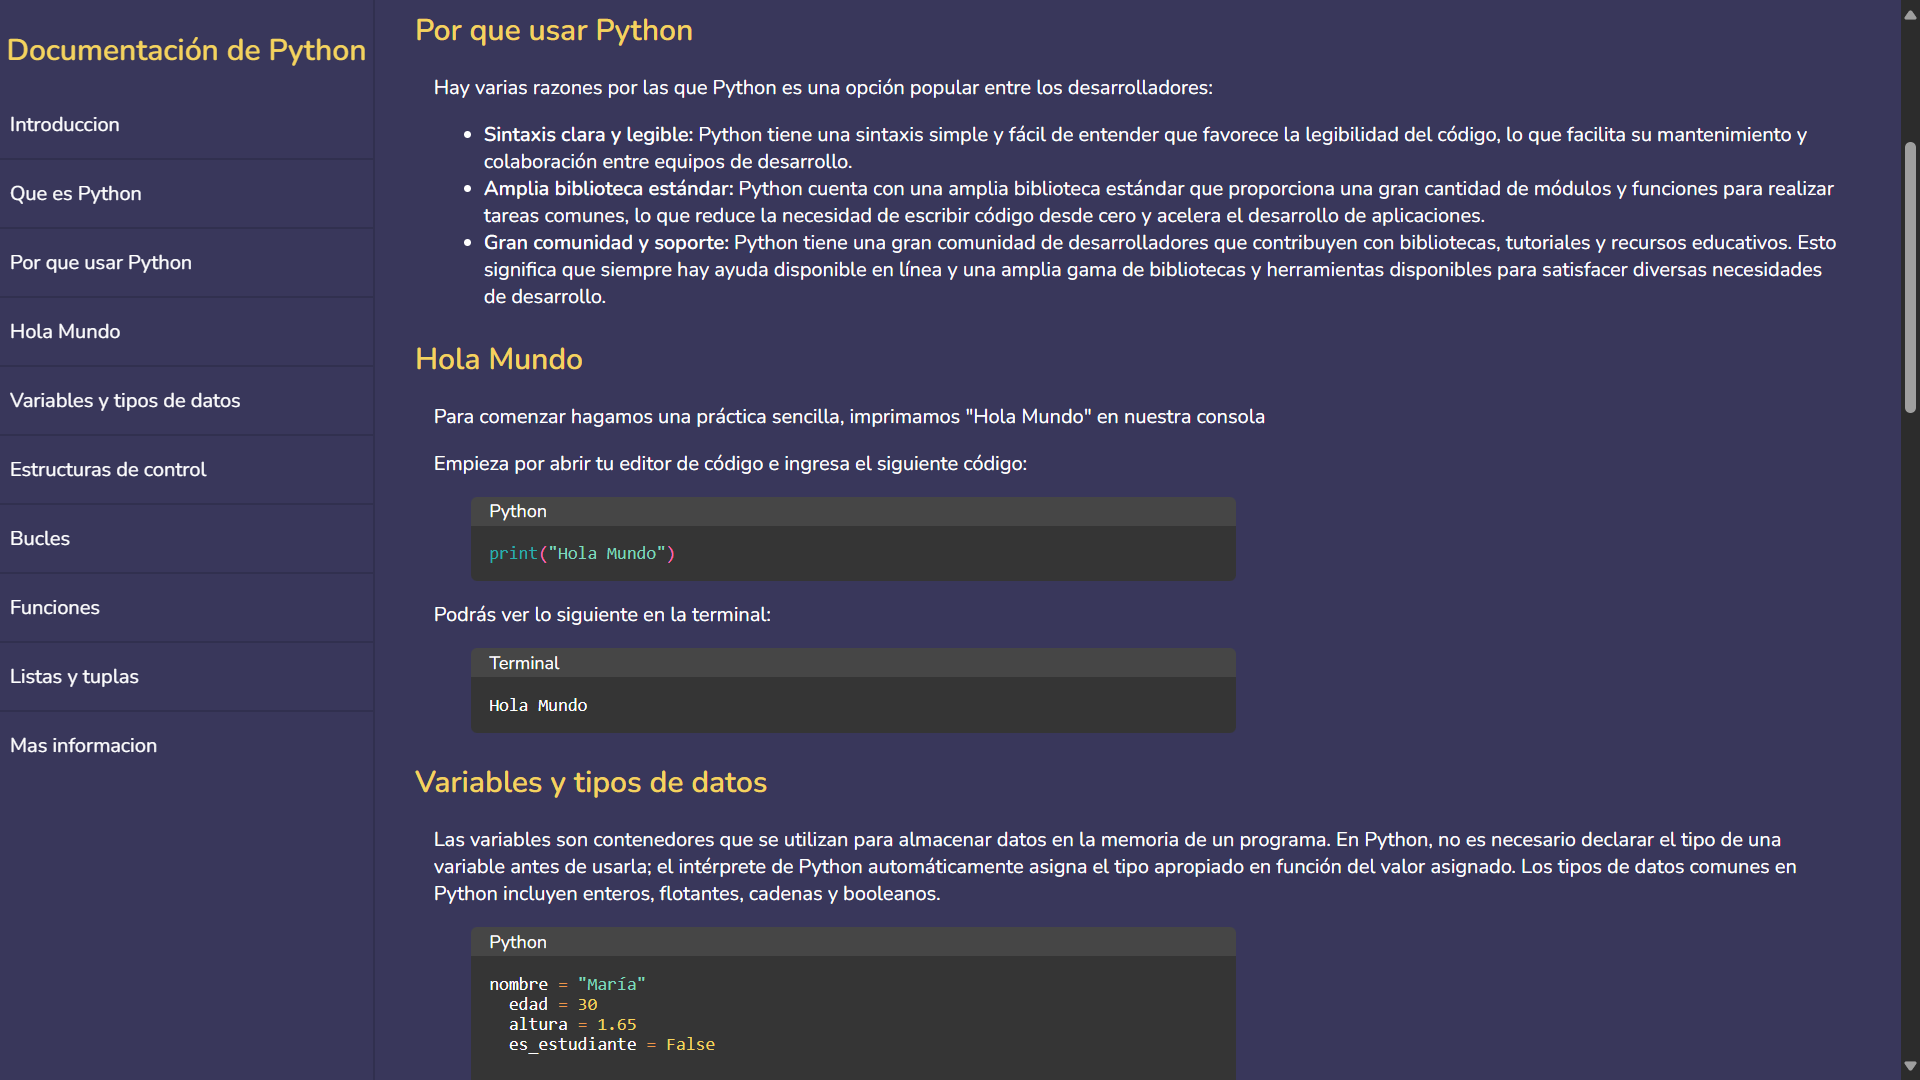Click the es_estudiante = False code line
This screenshot has height=1080, width=1920.
pos(612,1045)
